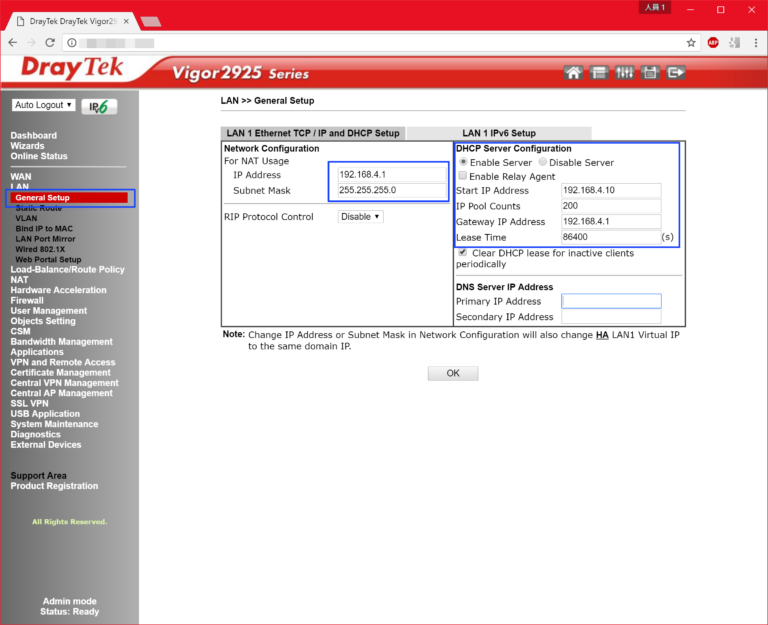This screenshot has width=768, height=625.
Task: Close the DrayTek browser tab
Action: (x=126, y=21)
